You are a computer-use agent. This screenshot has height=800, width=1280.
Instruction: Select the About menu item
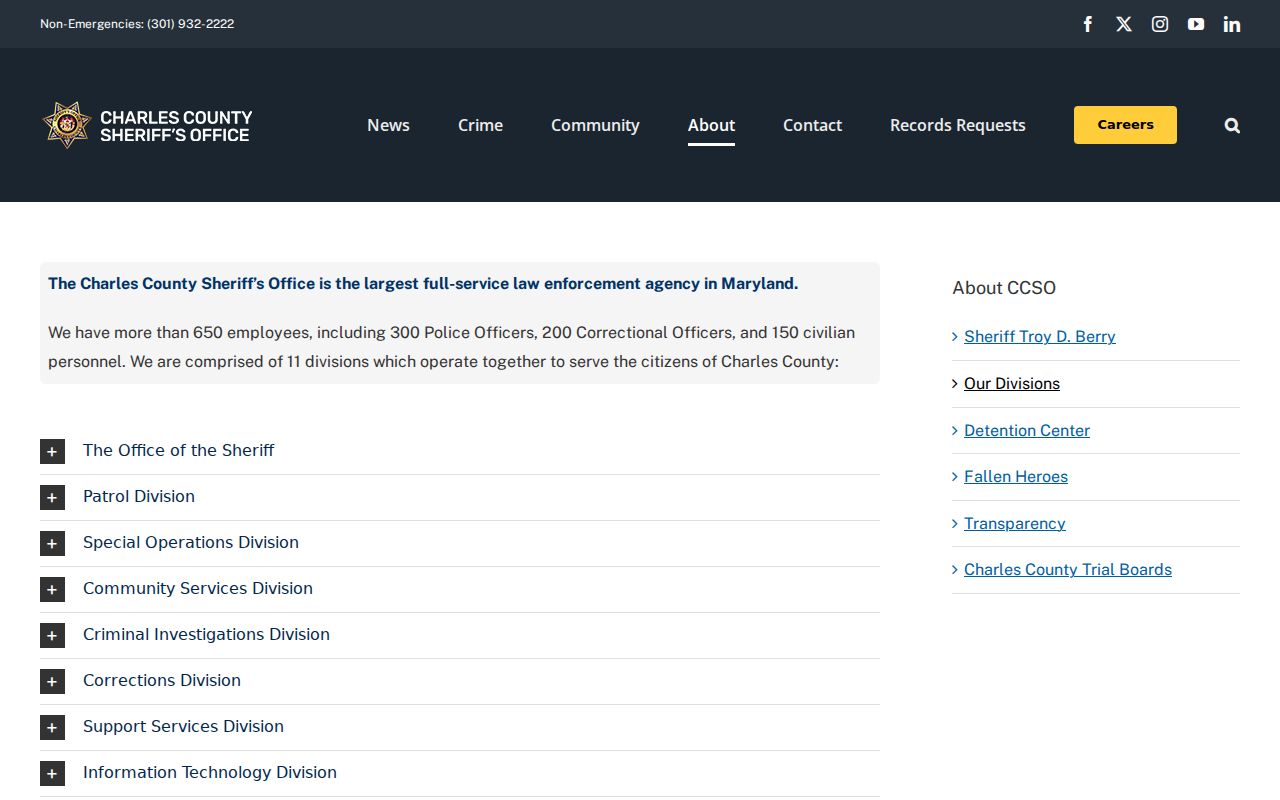[x=711, y=125]
